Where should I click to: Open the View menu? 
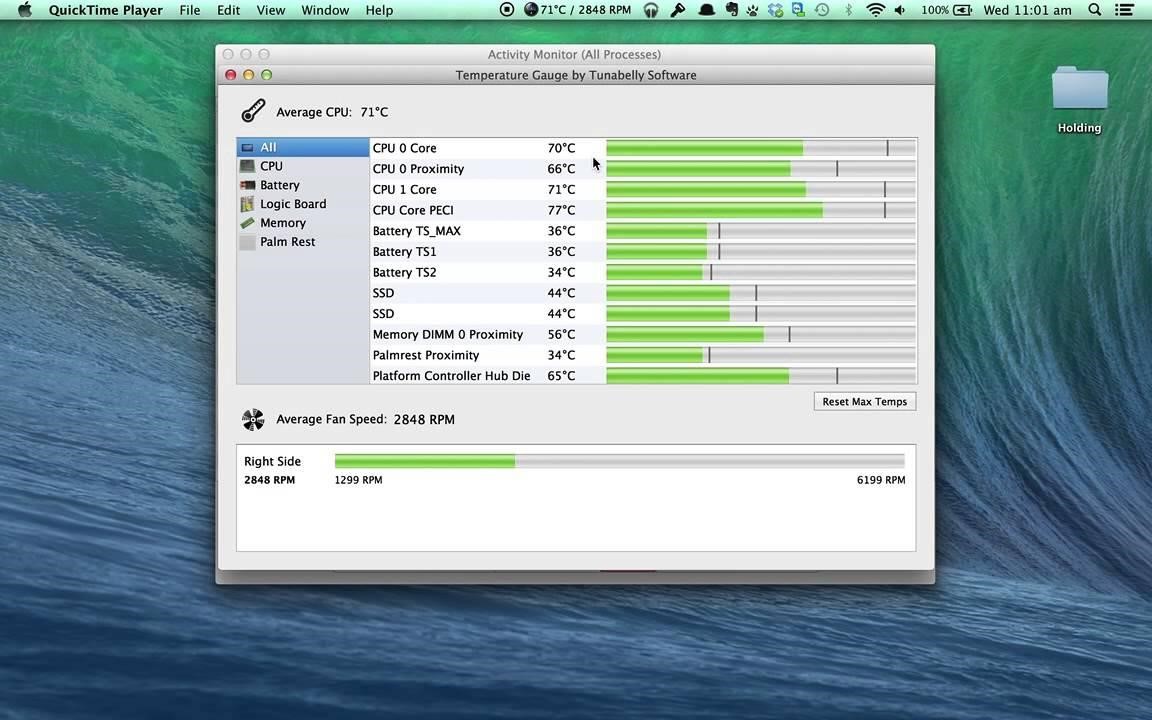pos(270,10)
